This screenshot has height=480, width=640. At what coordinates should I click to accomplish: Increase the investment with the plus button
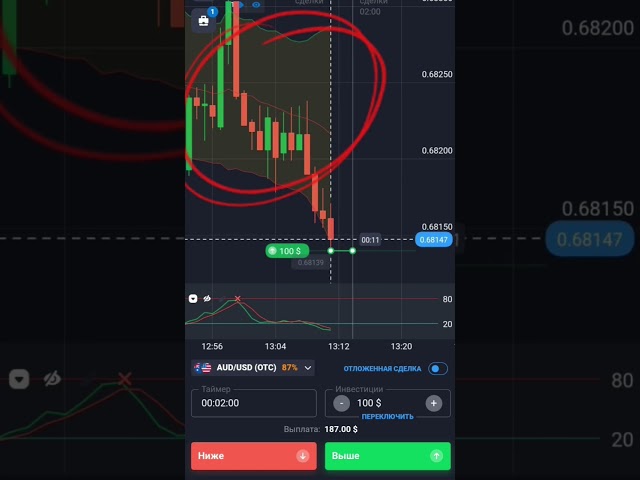coord(433,403)
